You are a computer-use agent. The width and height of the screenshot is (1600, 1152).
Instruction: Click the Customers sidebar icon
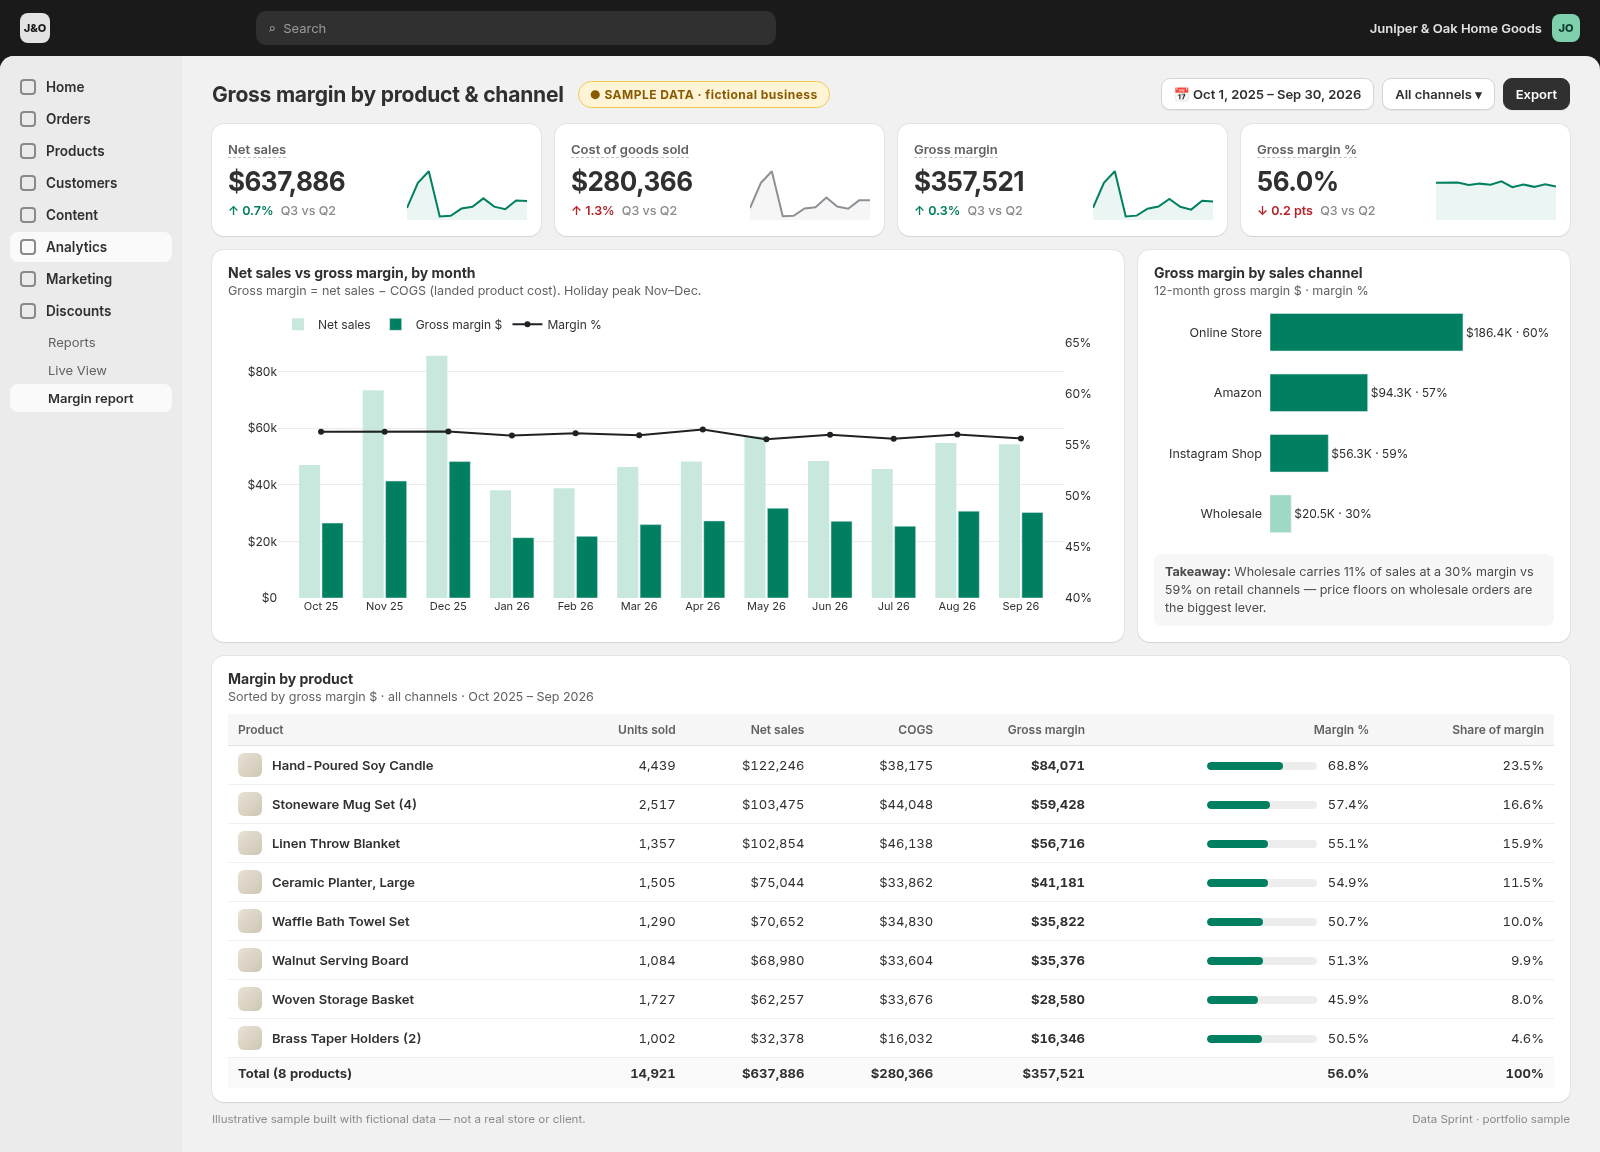(x=28, y=183)
